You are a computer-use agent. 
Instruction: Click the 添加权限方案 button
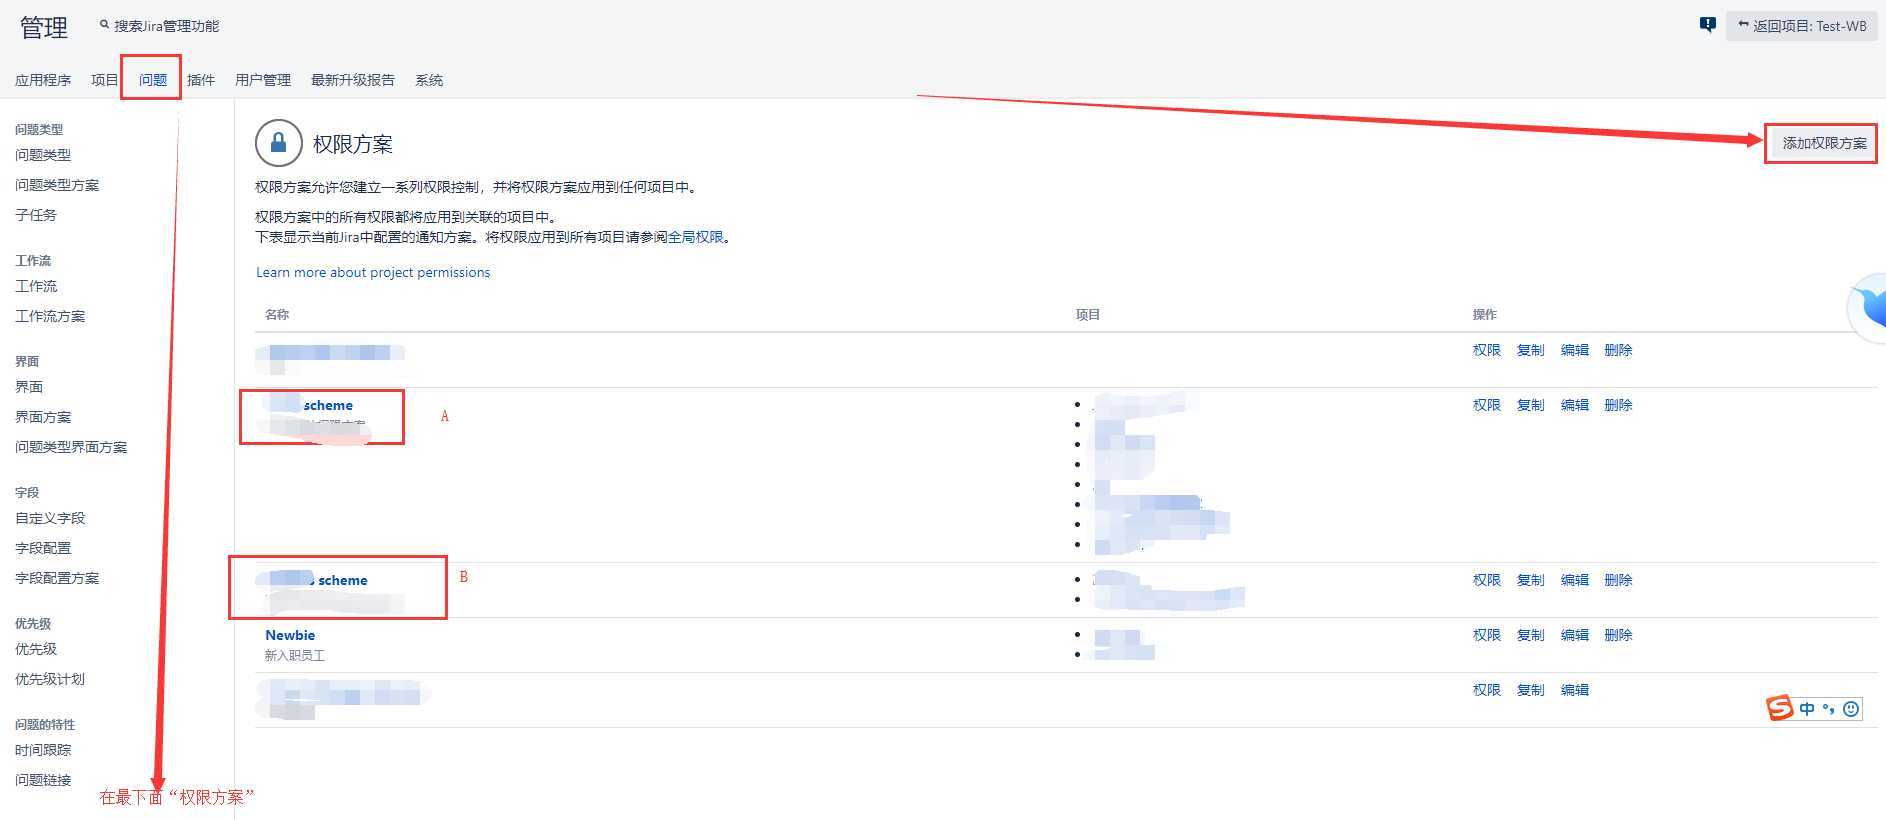(1824, 143)
